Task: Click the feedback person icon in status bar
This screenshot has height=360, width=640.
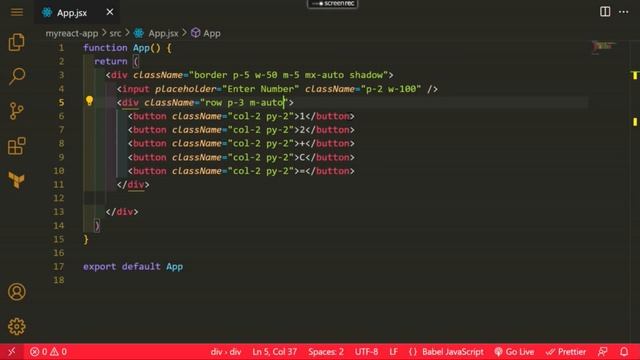Action: point(602,351)
